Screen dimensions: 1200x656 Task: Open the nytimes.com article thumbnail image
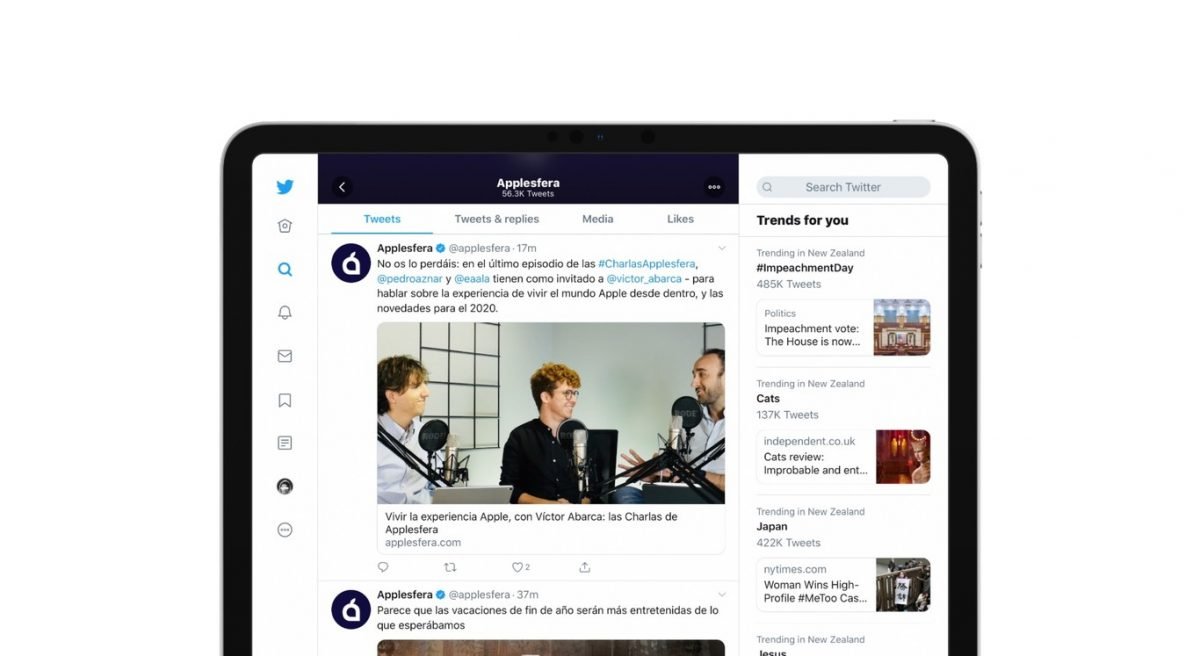(903, 585)
